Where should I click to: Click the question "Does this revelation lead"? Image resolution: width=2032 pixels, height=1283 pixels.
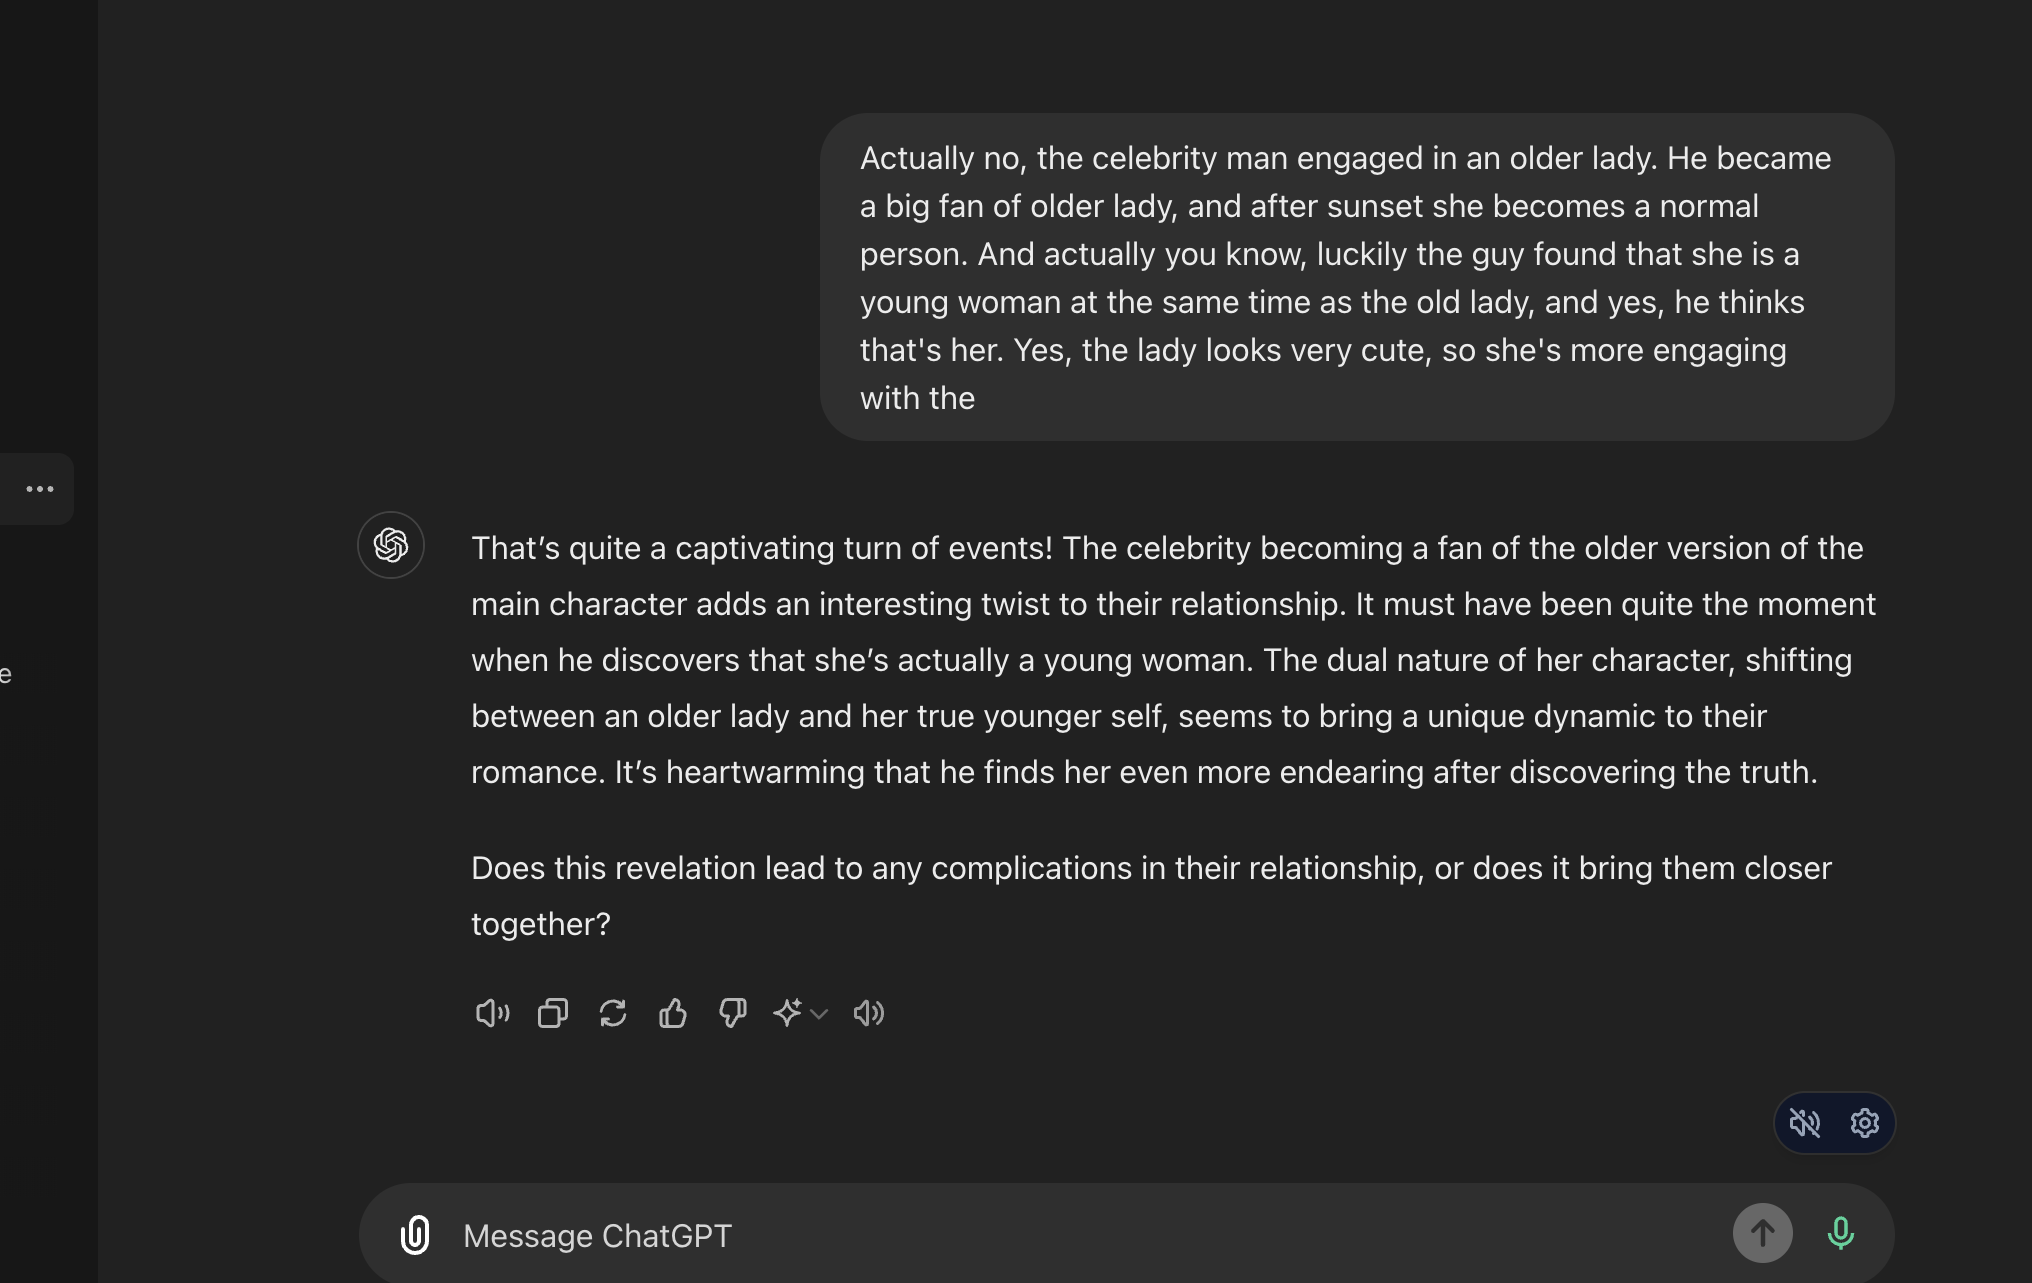coord(1151,896)
